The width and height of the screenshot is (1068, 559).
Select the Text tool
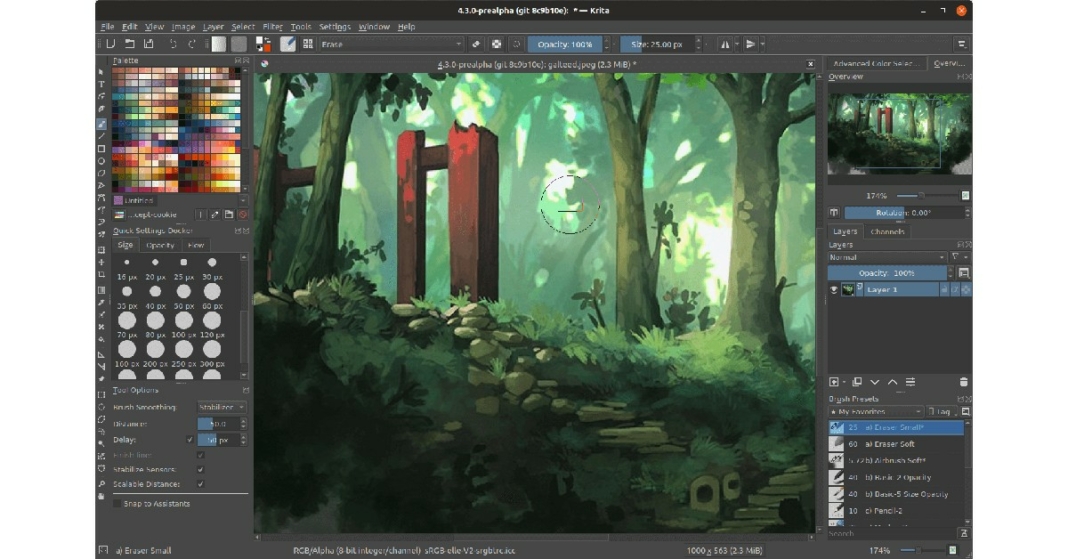101,84
